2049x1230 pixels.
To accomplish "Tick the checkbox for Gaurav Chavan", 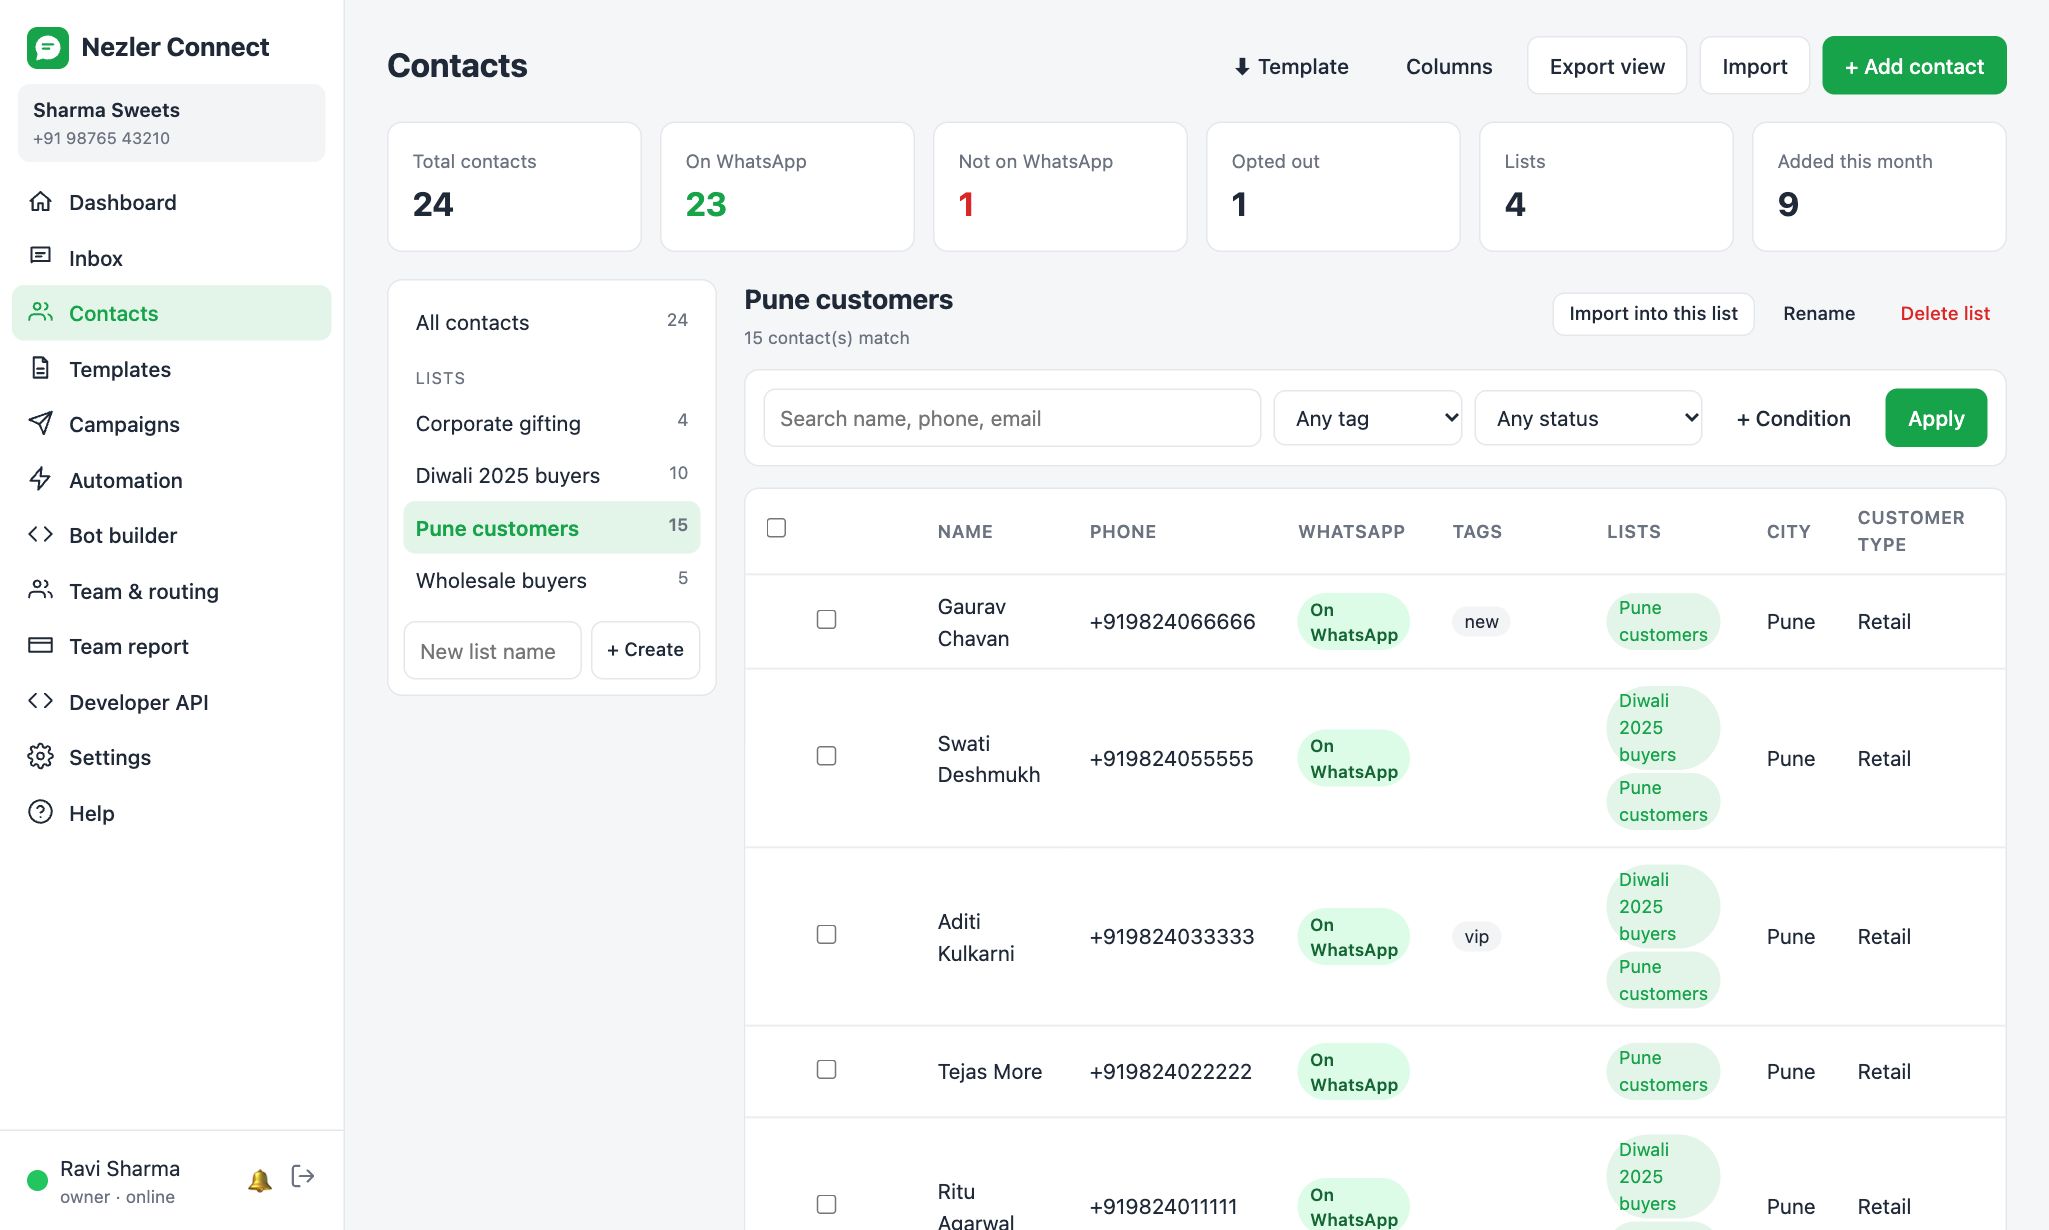I will tap(826, 620).
